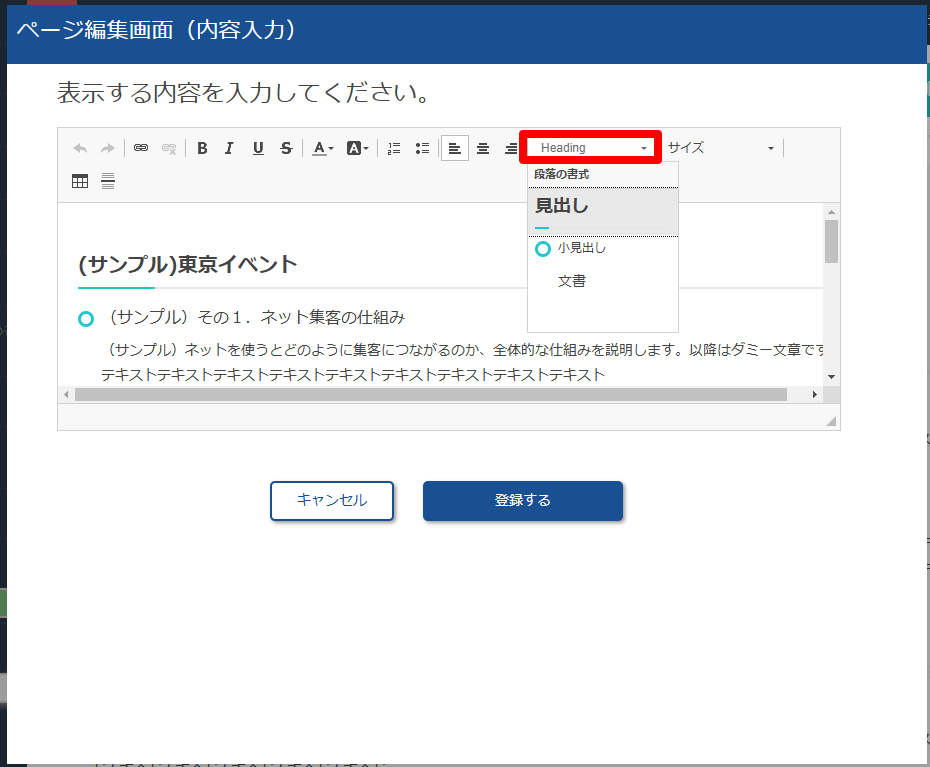This screenshot has width=930, height=767.
Task: Align text to the left
Action: pos(455,148)
